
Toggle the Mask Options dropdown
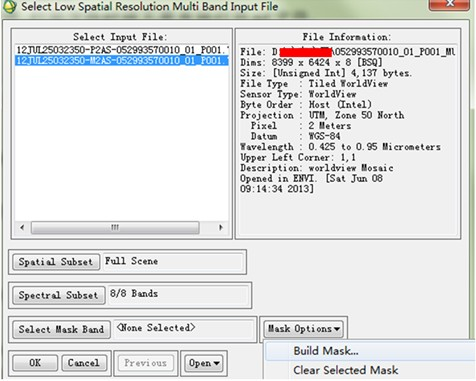(x=304, y=329)
